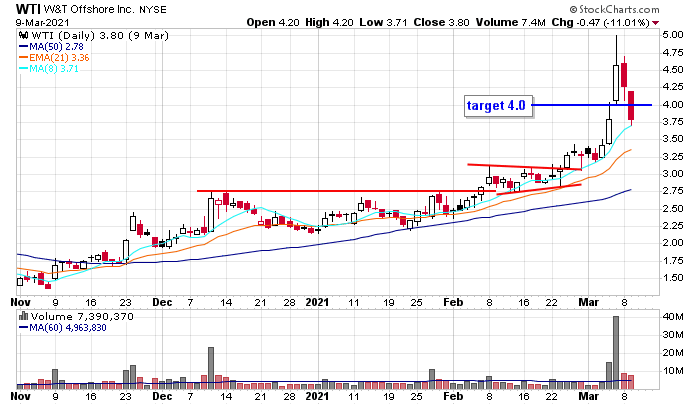Click the 1.50 price axis label
The image size is (700, 405).
[x=673, y=278]
